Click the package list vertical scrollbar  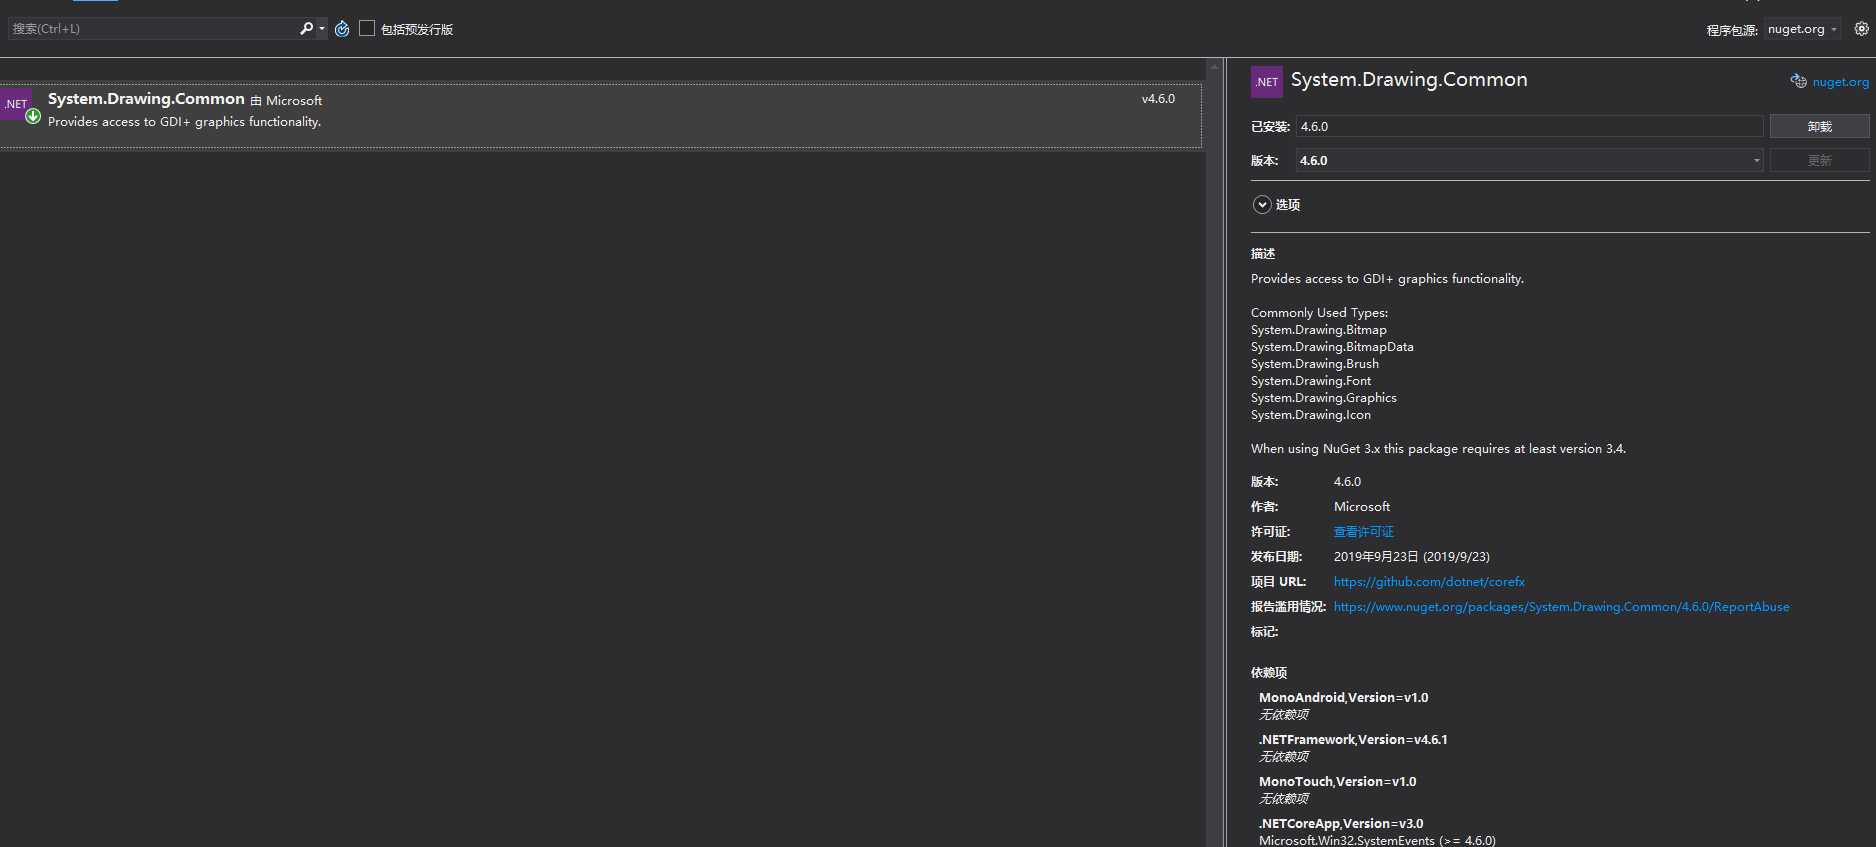[x=1214, y=452]
